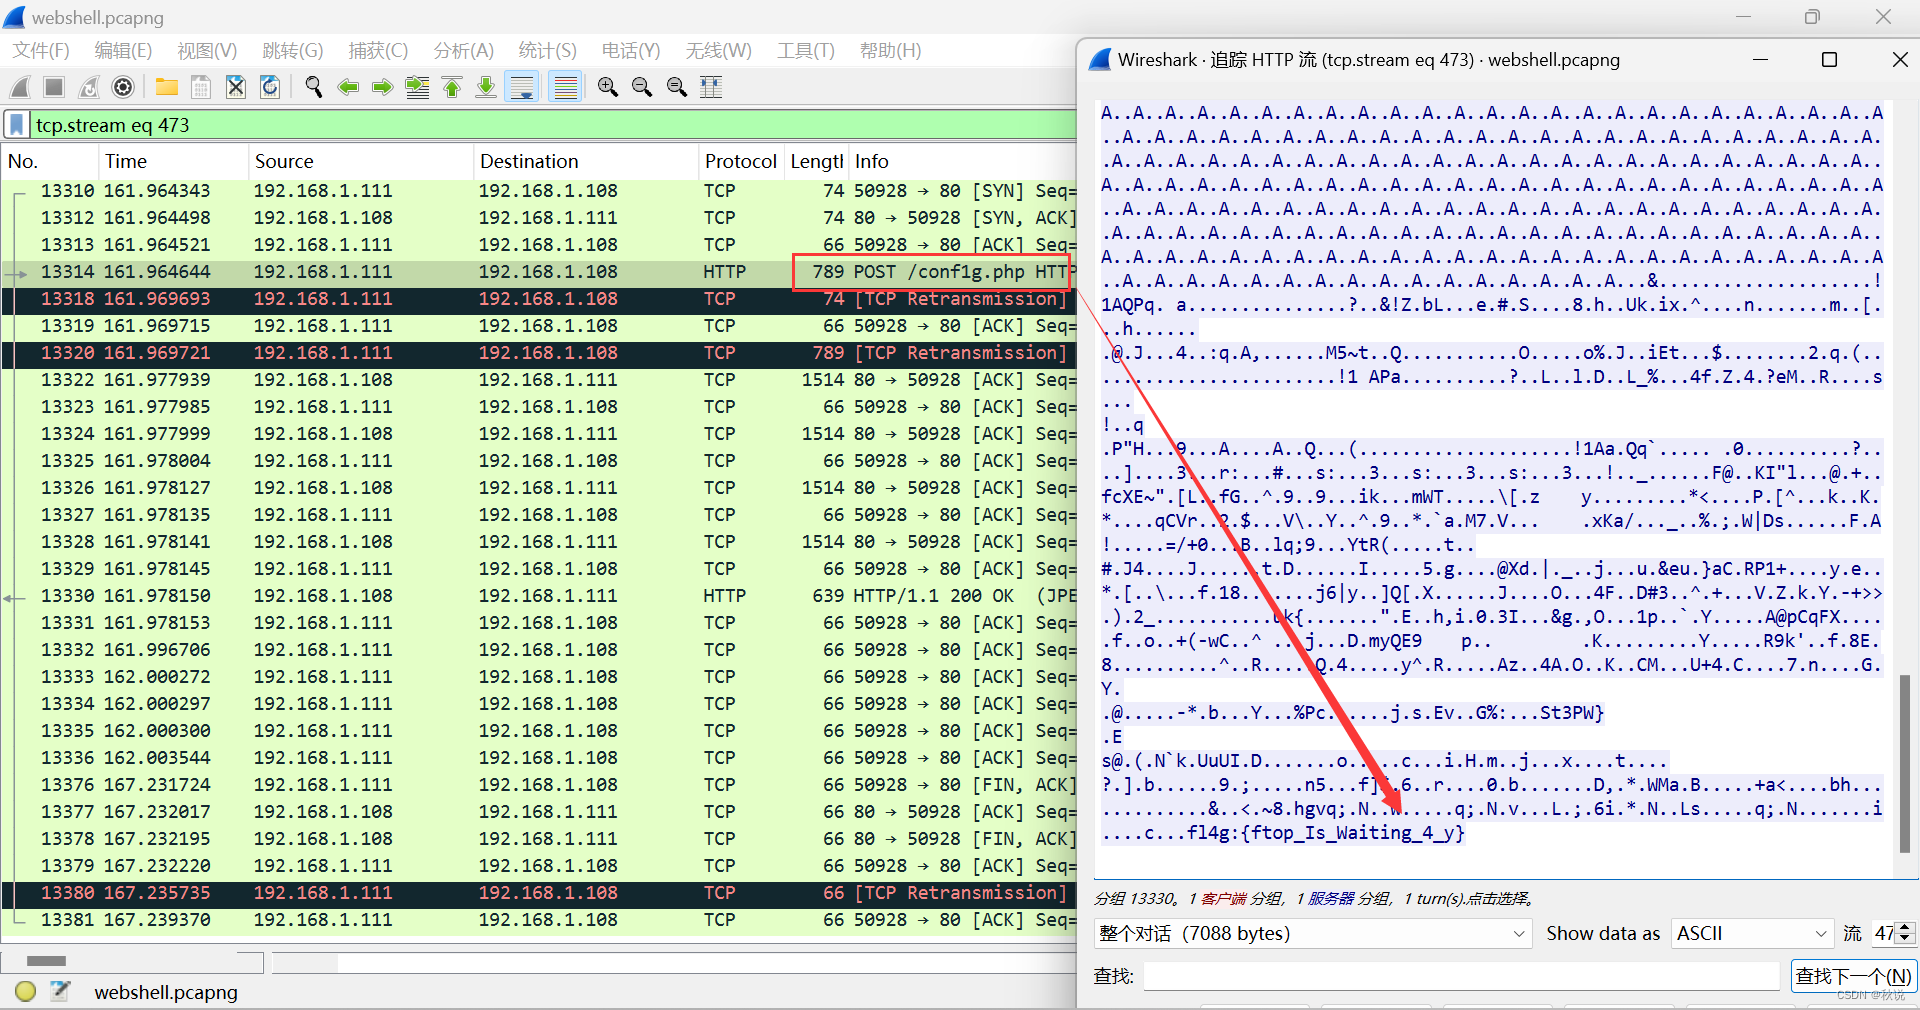Open the 工具(T) menu

pos(806,50)
